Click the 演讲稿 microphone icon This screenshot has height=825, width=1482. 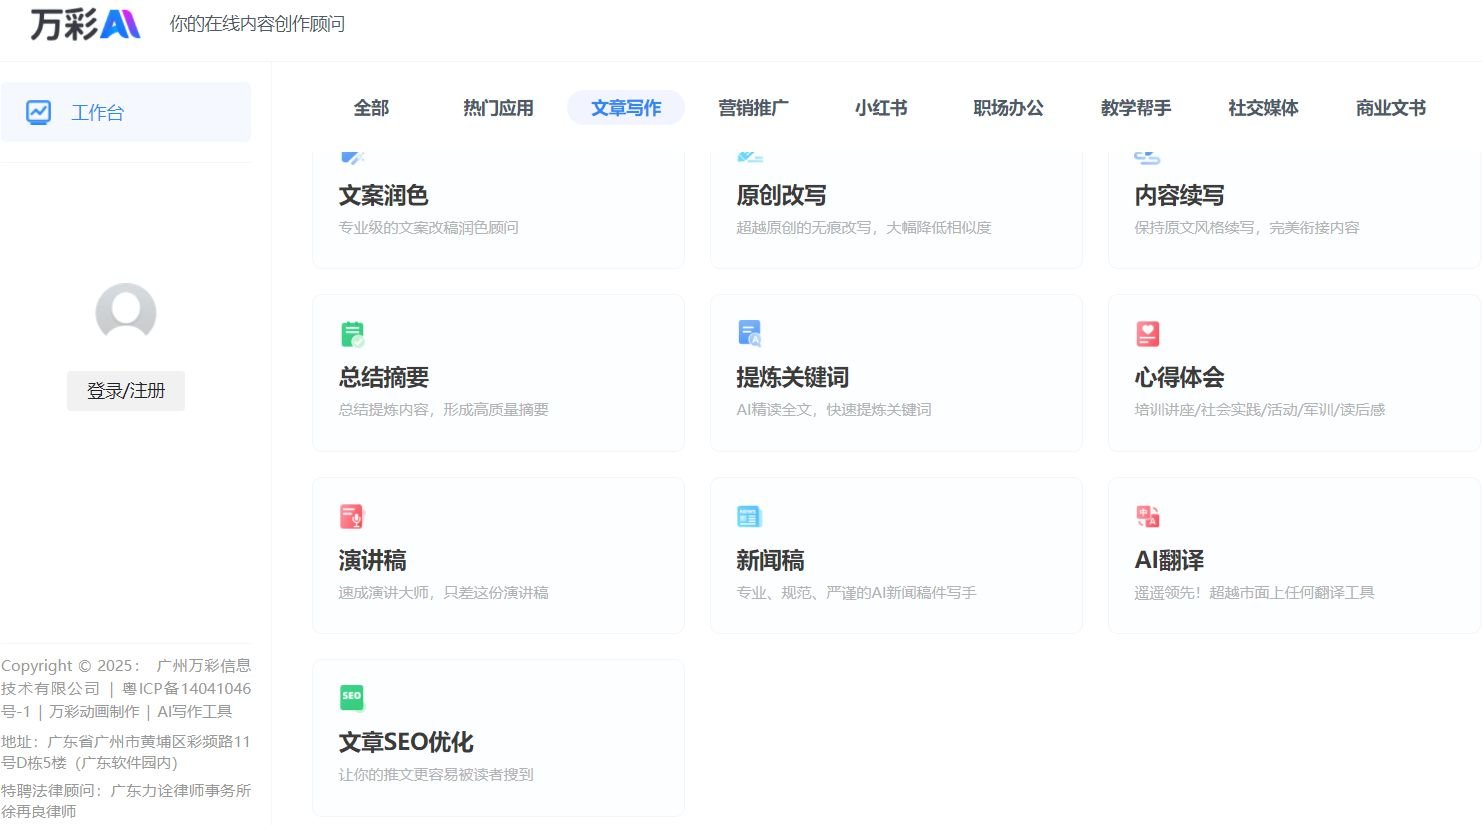coord(352,516)
